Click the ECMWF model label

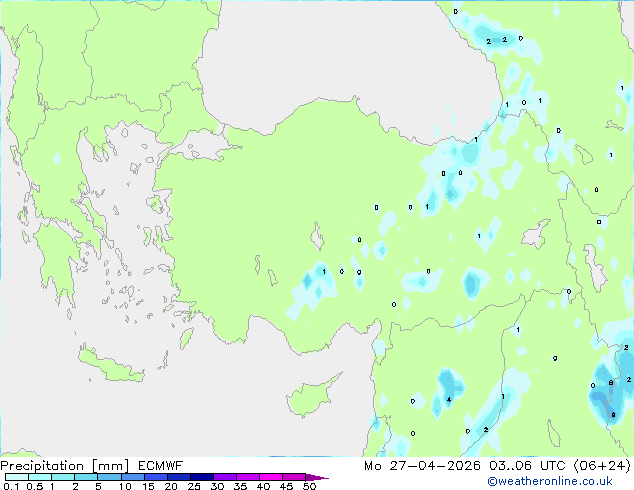161,466
